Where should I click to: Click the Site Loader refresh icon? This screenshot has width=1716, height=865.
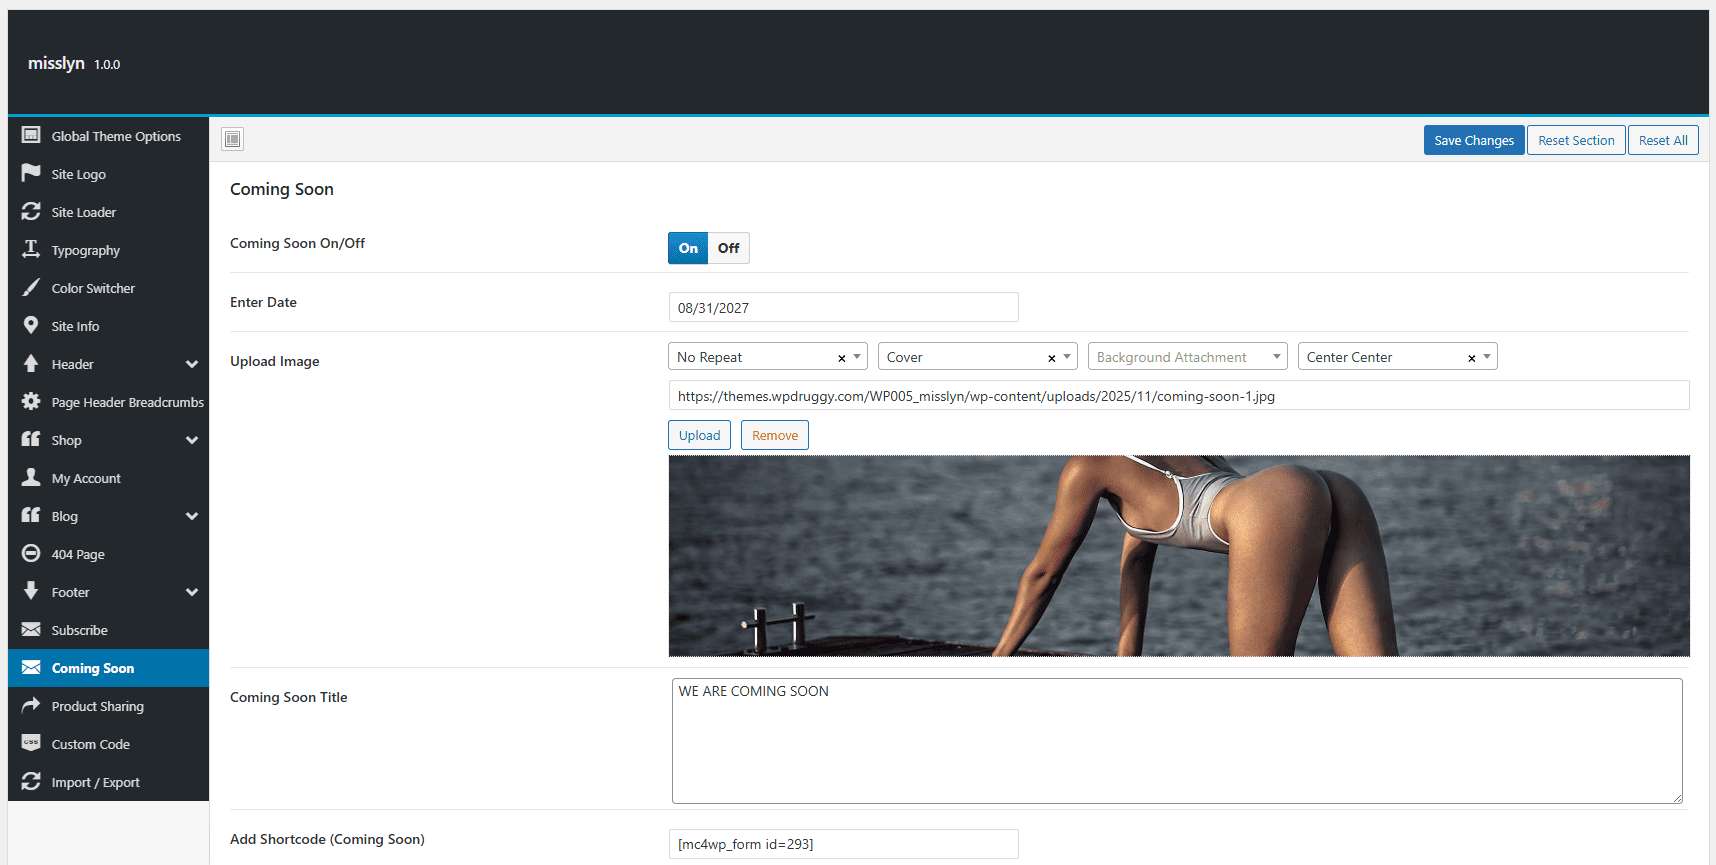(x=31, y=211)
